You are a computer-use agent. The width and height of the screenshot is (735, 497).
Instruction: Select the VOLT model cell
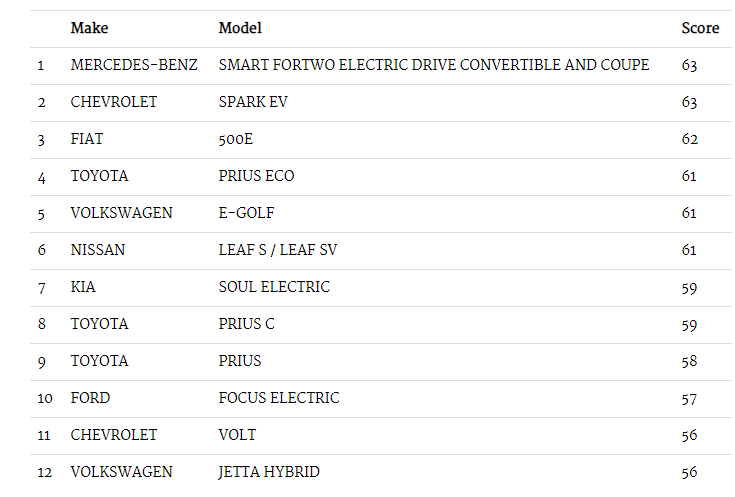pos(237,435)
